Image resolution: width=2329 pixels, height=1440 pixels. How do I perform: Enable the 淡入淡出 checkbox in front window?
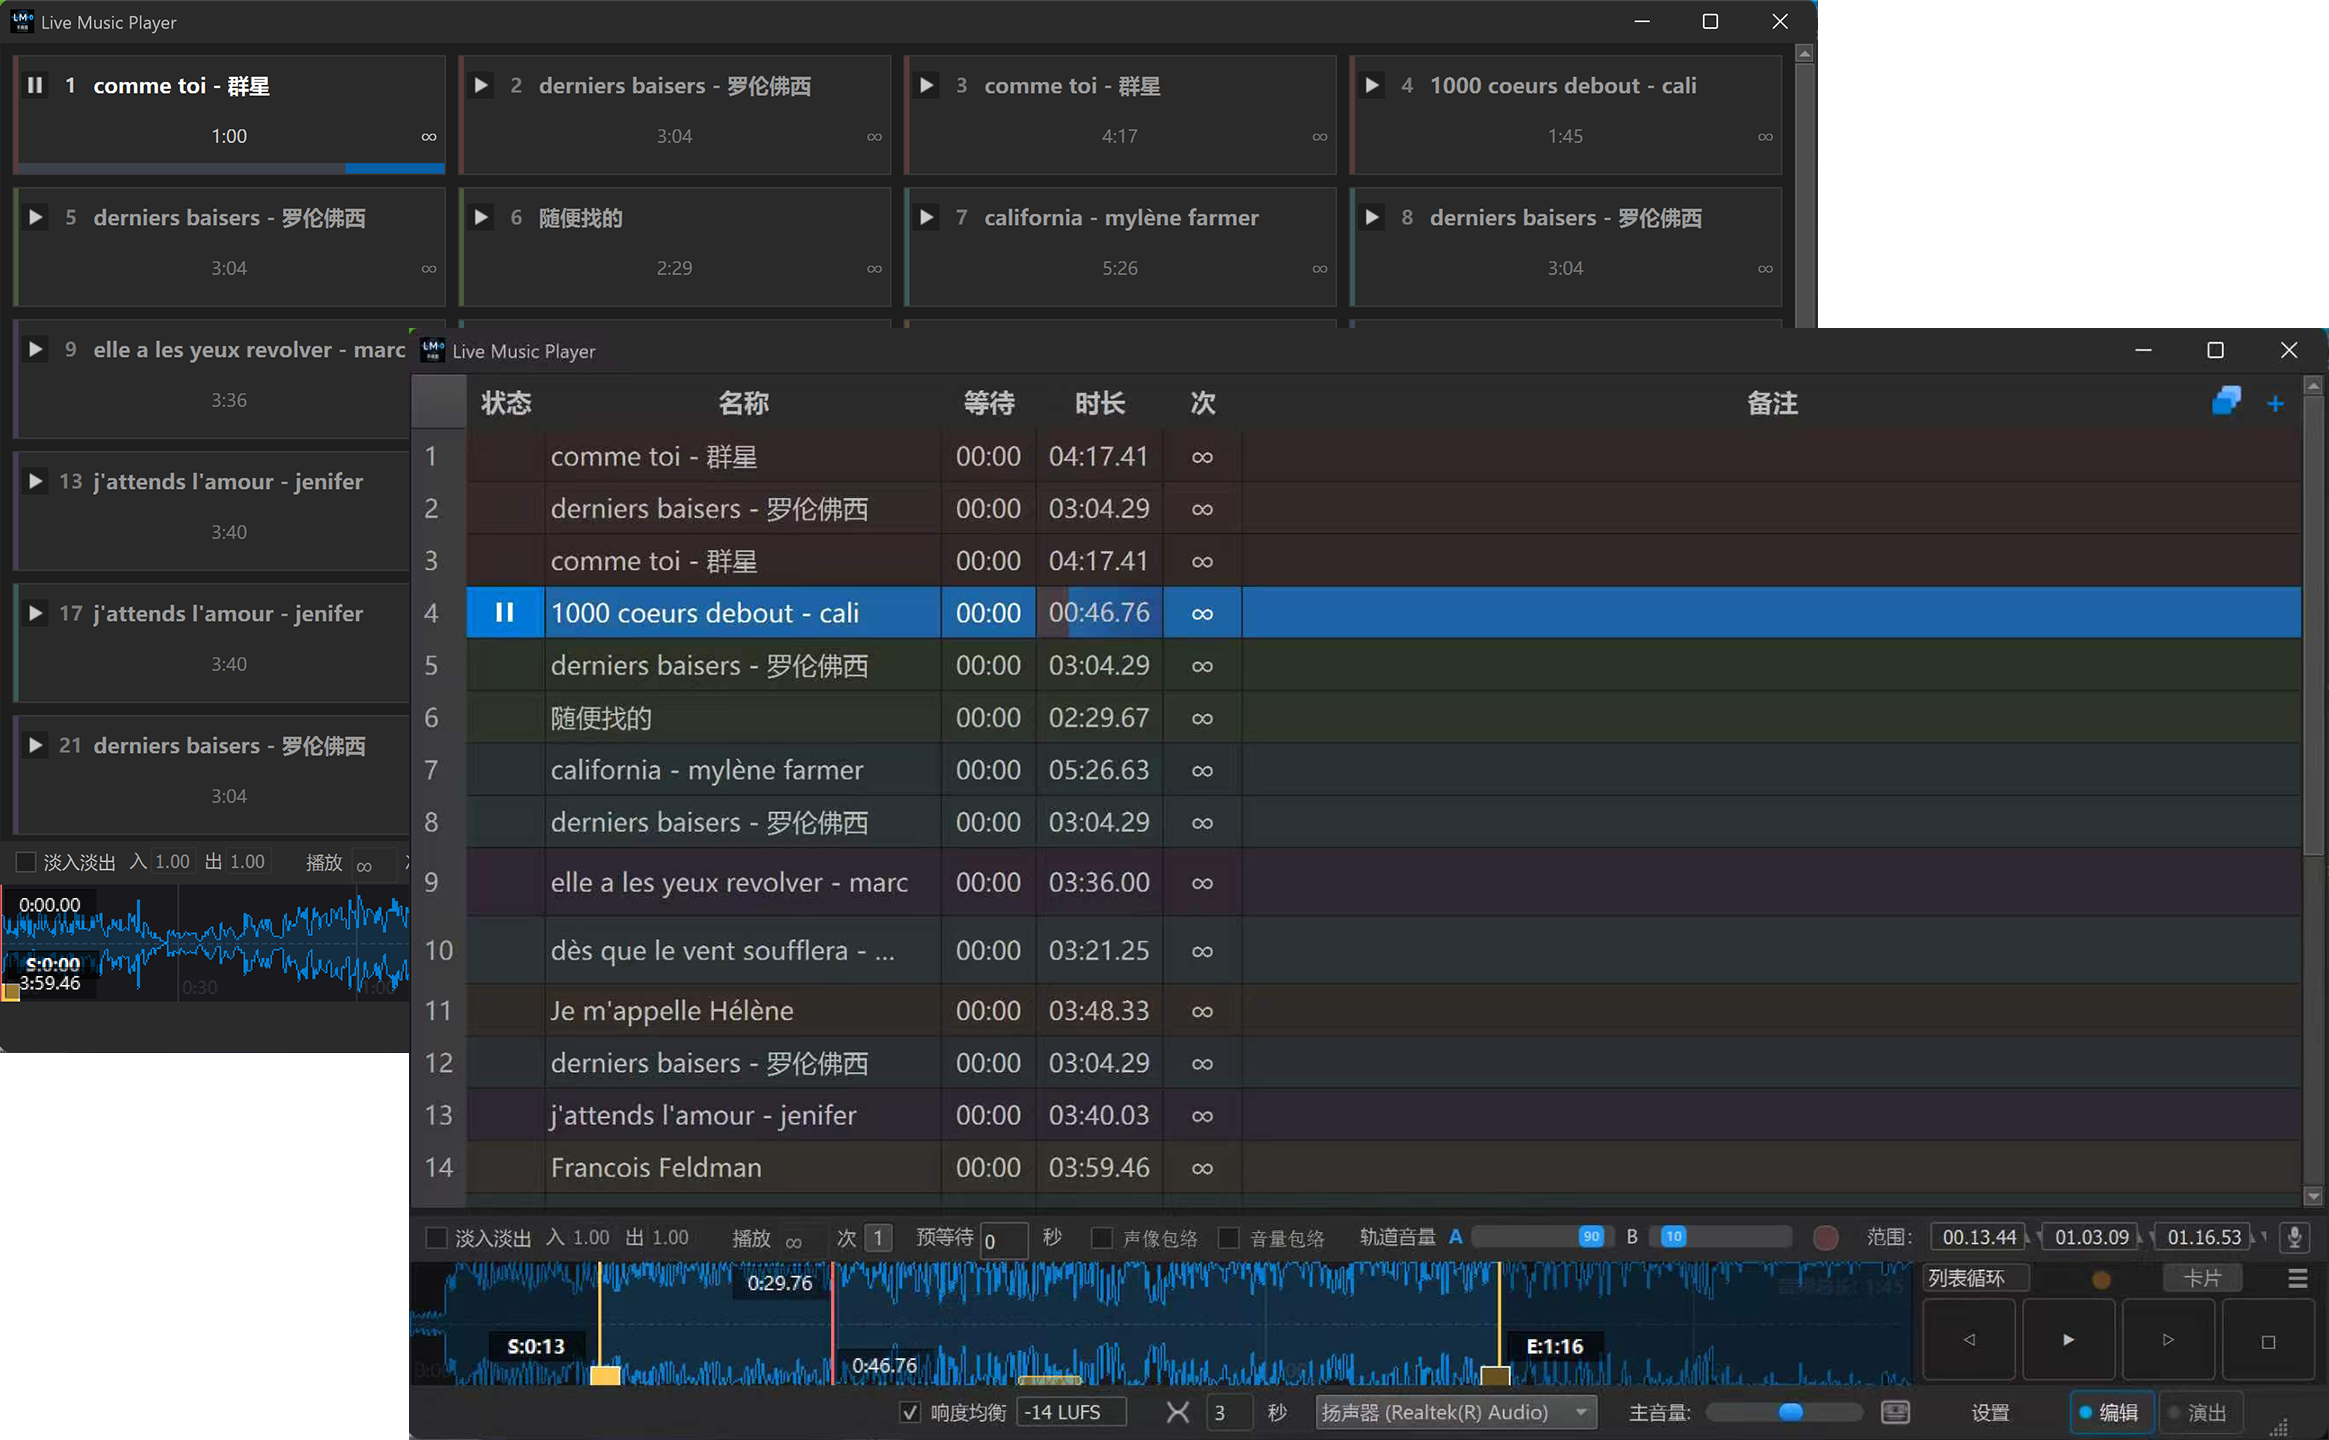(437, 1238)
